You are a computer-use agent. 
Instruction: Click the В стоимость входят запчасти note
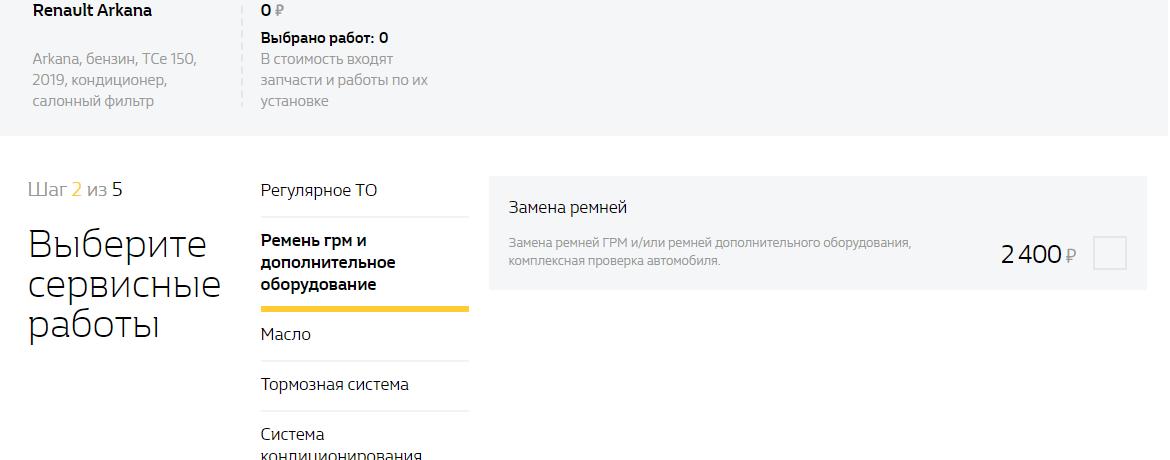pyautogui.click(x=343, y=80)
